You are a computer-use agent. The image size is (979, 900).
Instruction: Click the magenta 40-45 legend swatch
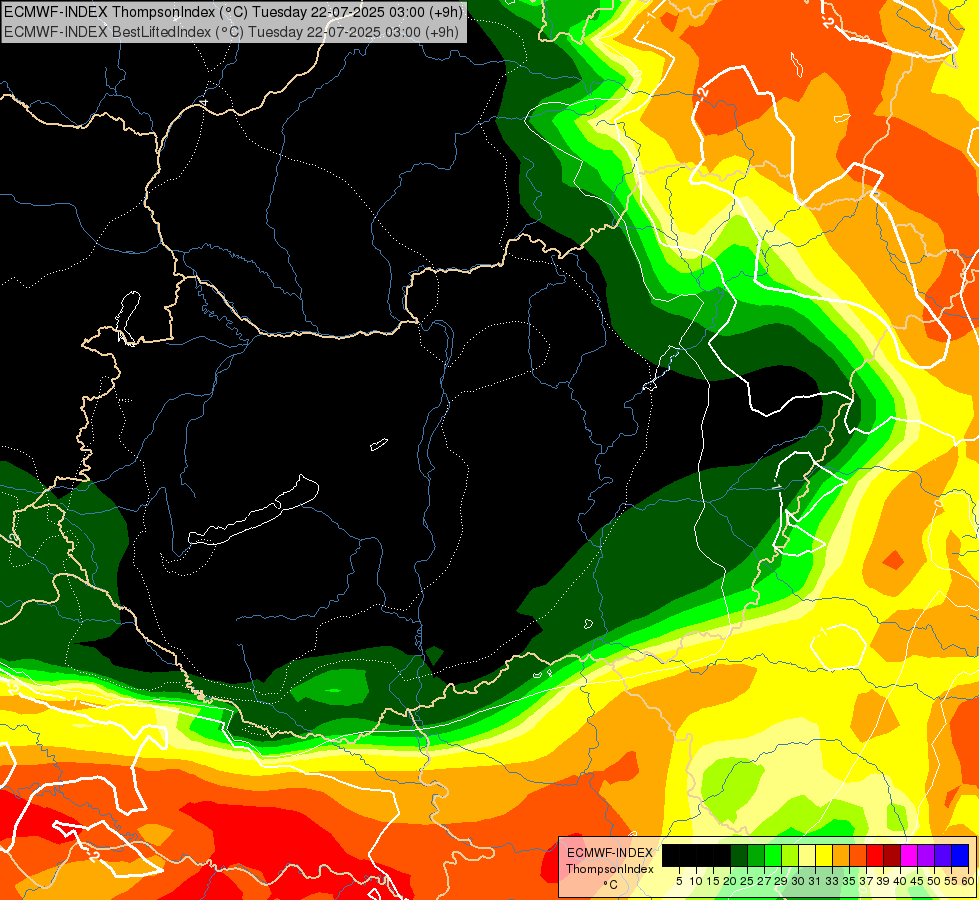tap(909, 855)
